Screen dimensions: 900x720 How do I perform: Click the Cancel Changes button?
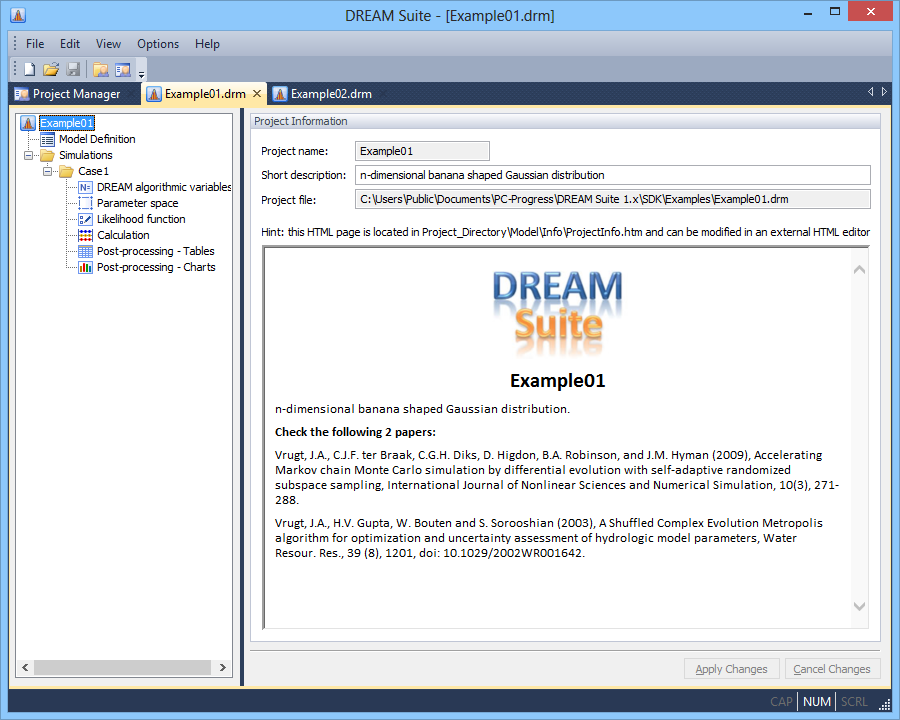pyautogui.click(x=832, y=669)
